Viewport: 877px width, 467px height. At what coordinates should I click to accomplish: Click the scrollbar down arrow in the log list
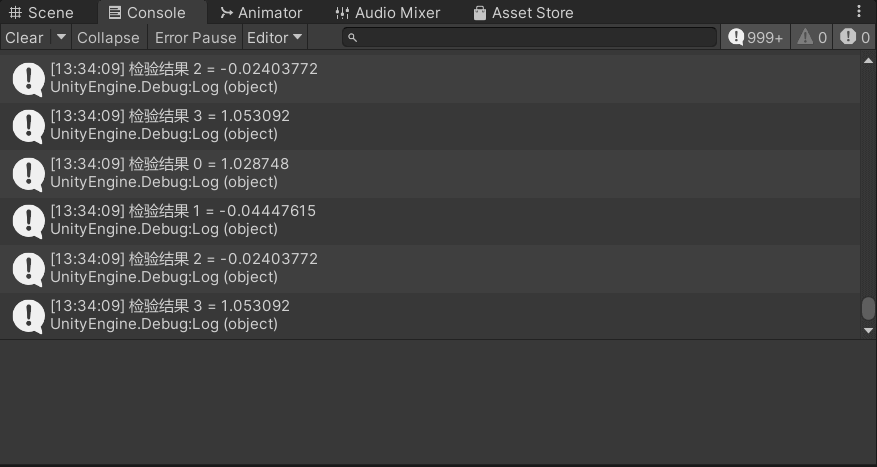click(x=868, y=330)
